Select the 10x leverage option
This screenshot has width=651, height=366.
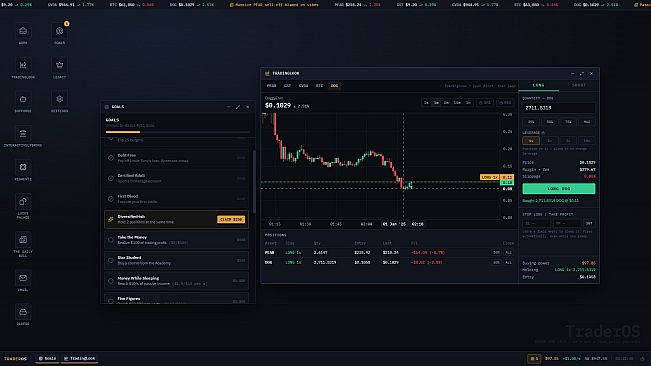(x=587, y=141)
